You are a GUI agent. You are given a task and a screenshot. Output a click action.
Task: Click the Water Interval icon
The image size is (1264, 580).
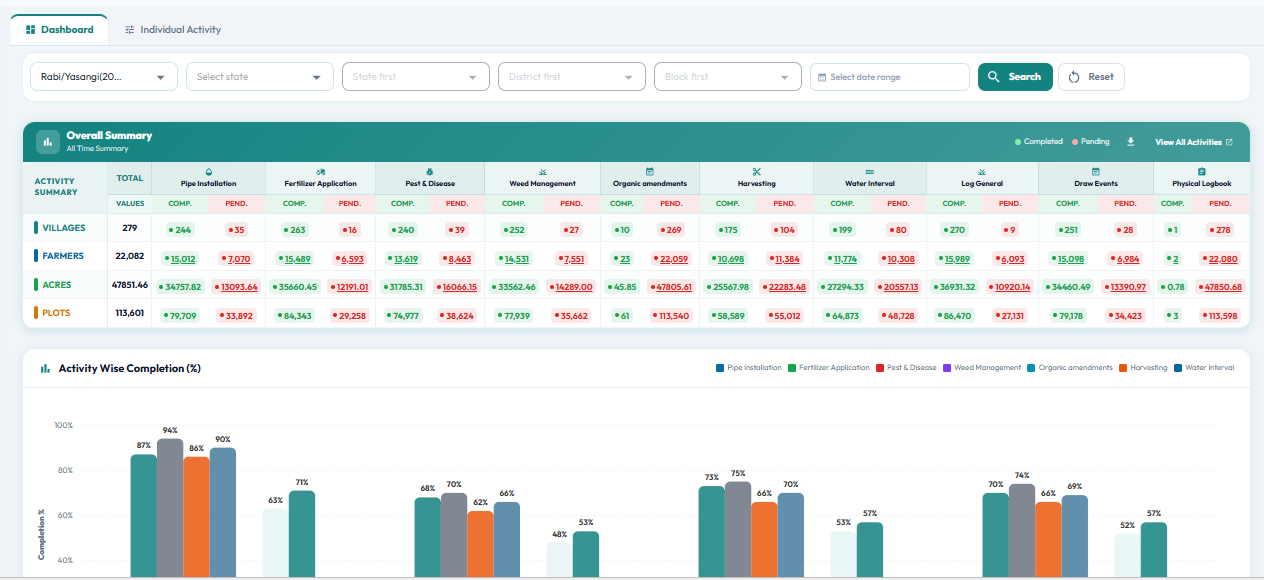[x=870, y=172]
